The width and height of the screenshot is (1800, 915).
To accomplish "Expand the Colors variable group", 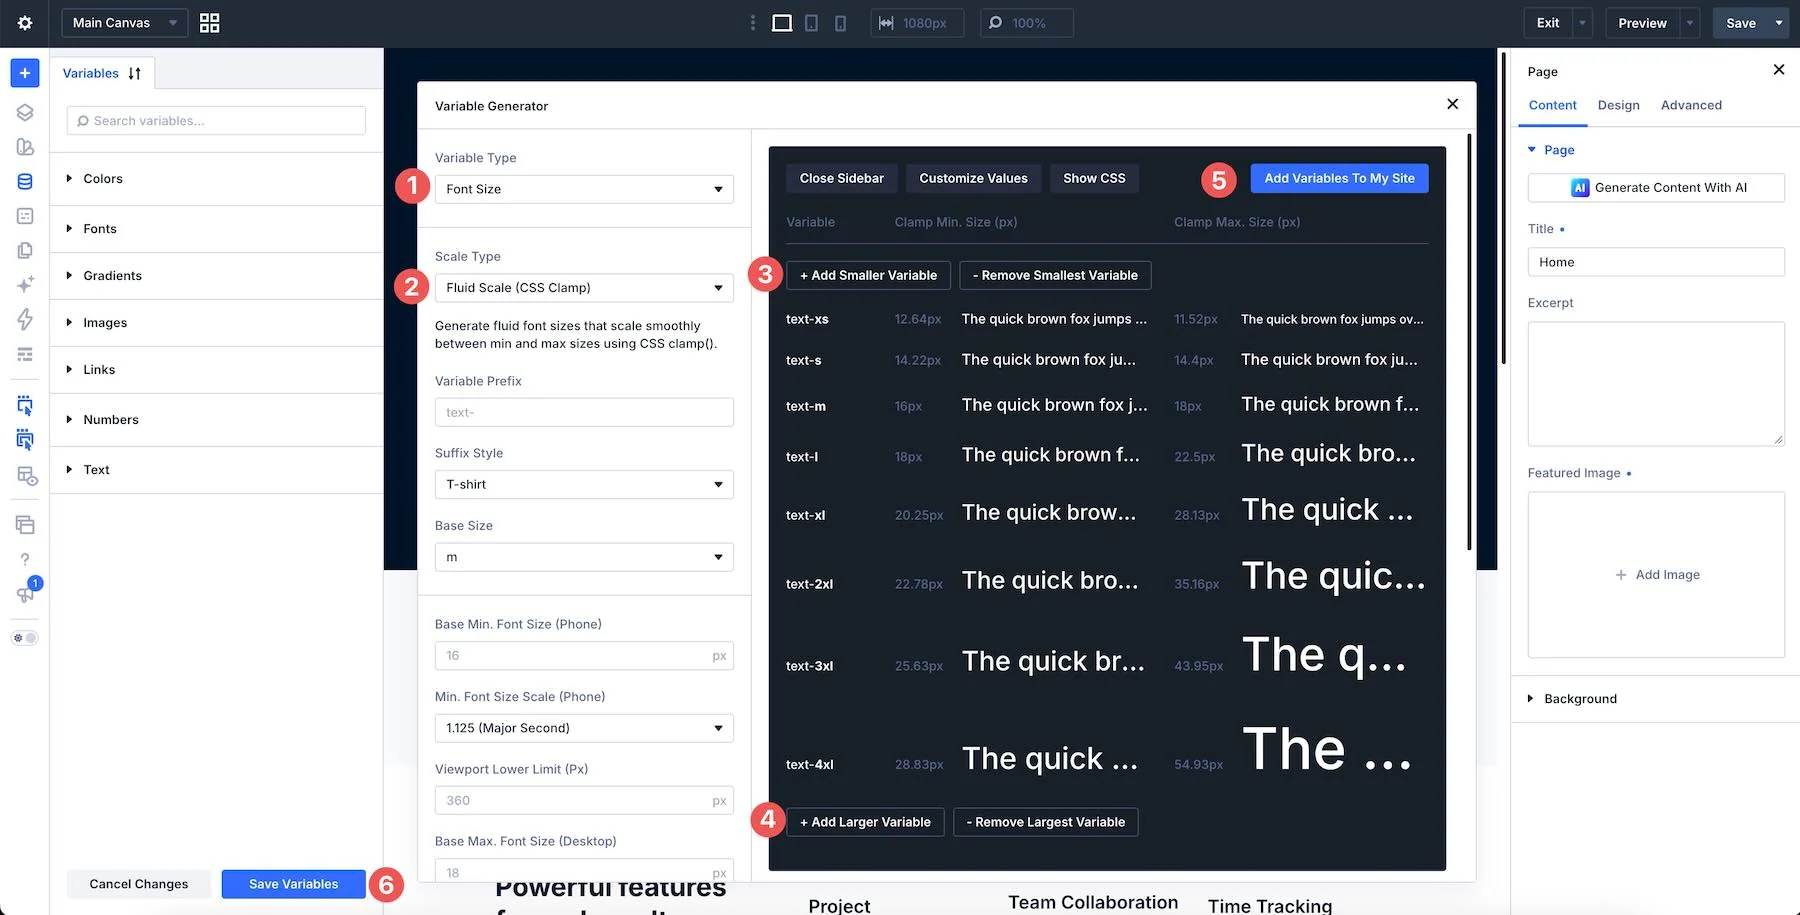I will click(217, 179).
